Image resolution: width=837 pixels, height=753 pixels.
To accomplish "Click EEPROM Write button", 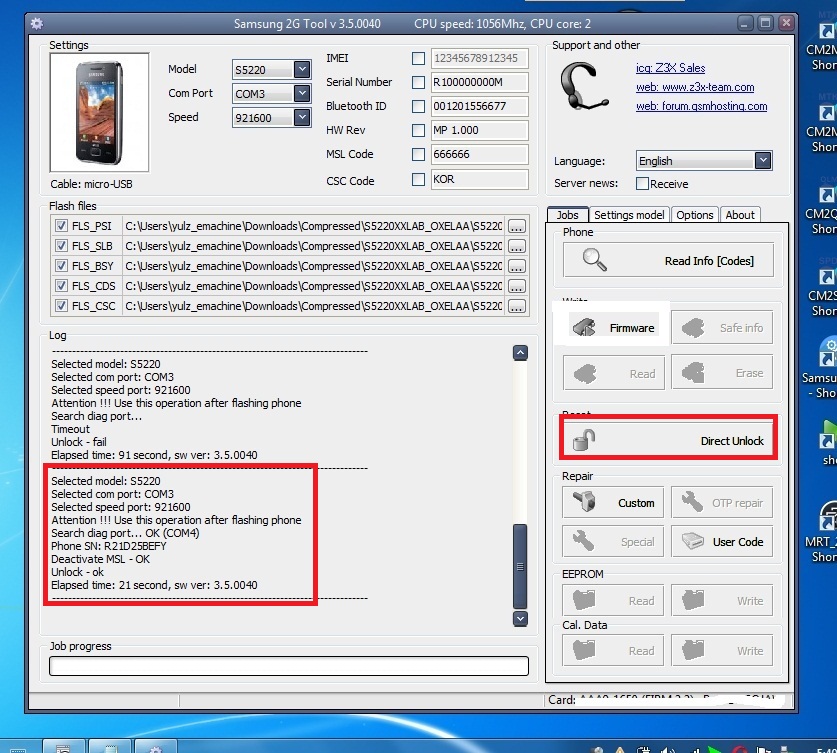I will tap(722, 600).
